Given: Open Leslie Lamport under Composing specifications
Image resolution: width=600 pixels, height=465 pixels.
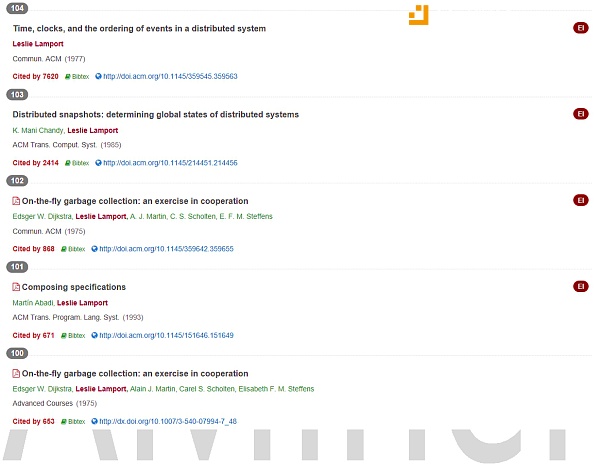Looking at the screenshot, I should pos(82,303).
